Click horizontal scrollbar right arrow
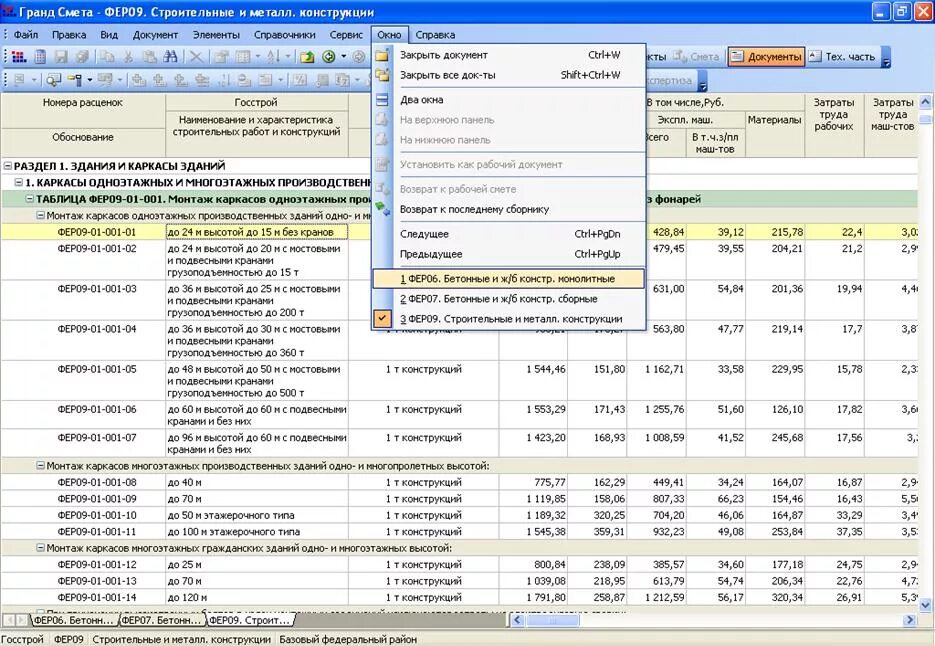935x646 pixels. coord(910,620)
